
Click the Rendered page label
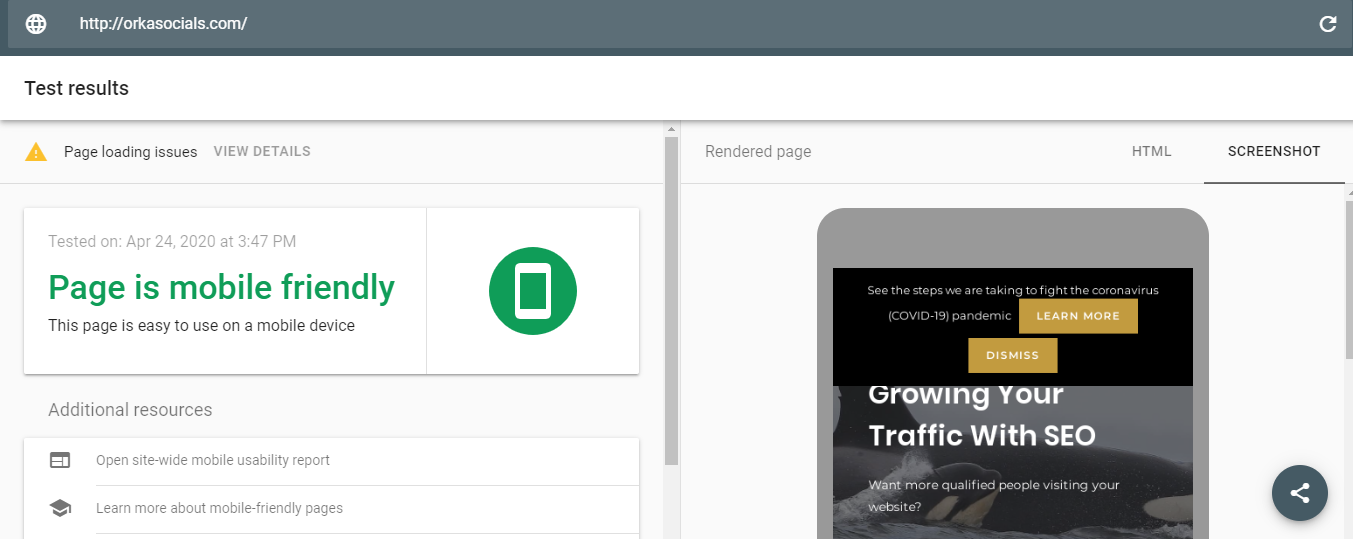(x=758, y=152)
